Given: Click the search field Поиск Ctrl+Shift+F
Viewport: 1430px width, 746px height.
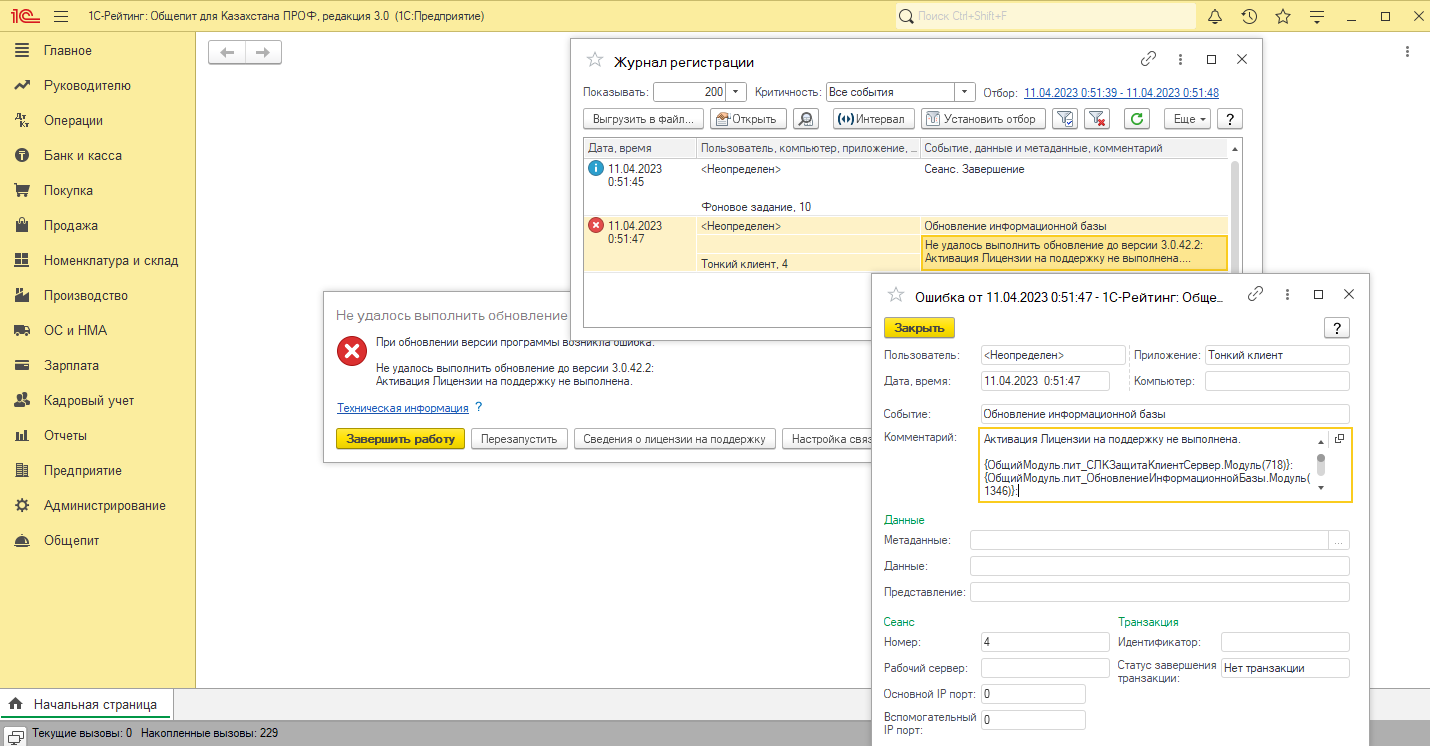Looking at the screenshot, I should point(1044,17).
